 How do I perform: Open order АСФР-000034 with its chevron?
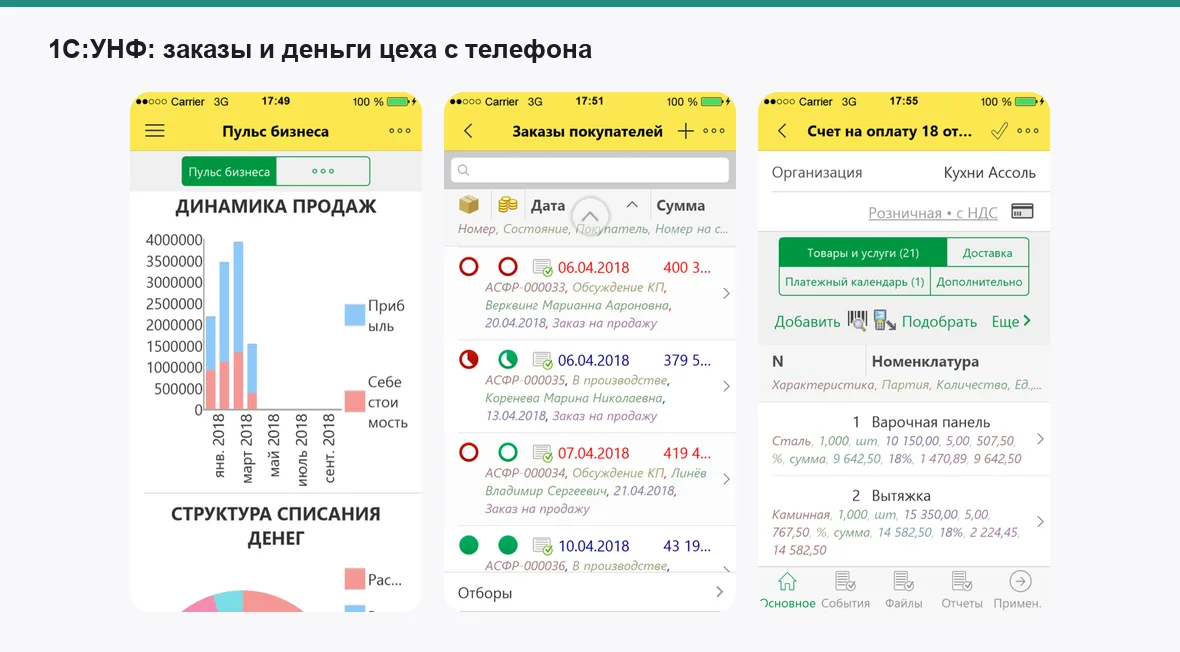[726, 479]
